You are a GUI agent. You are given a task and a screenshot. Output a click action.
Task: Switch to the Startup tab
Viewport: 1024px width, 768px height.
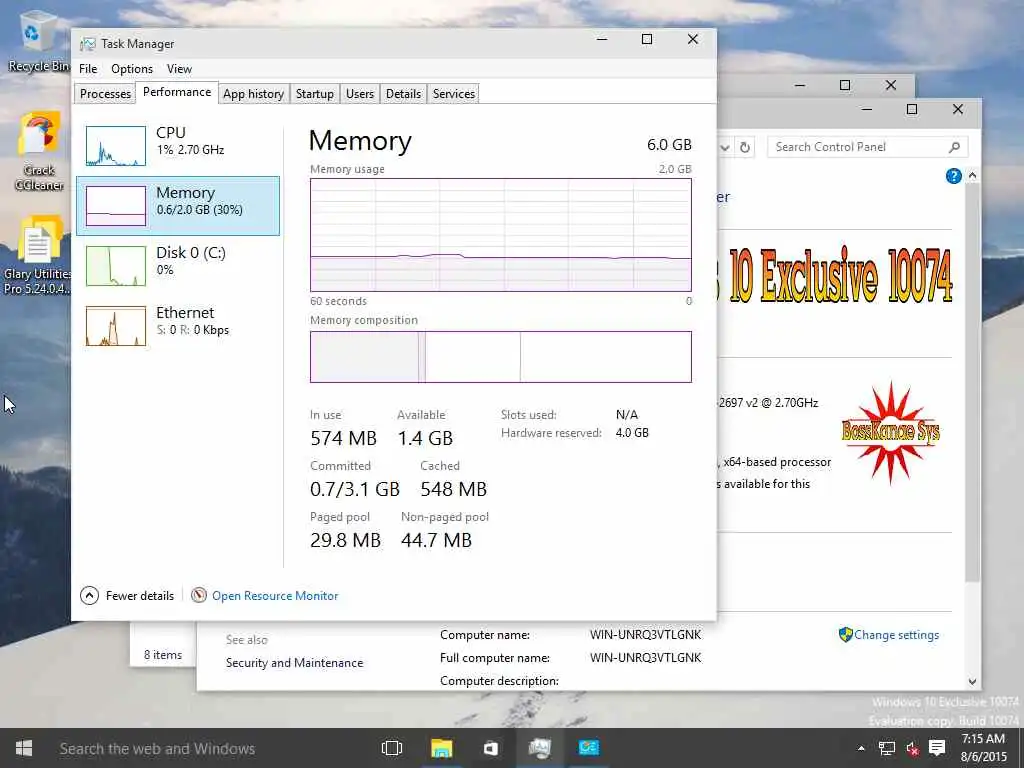pyautogui.click(x=315, y=94)
